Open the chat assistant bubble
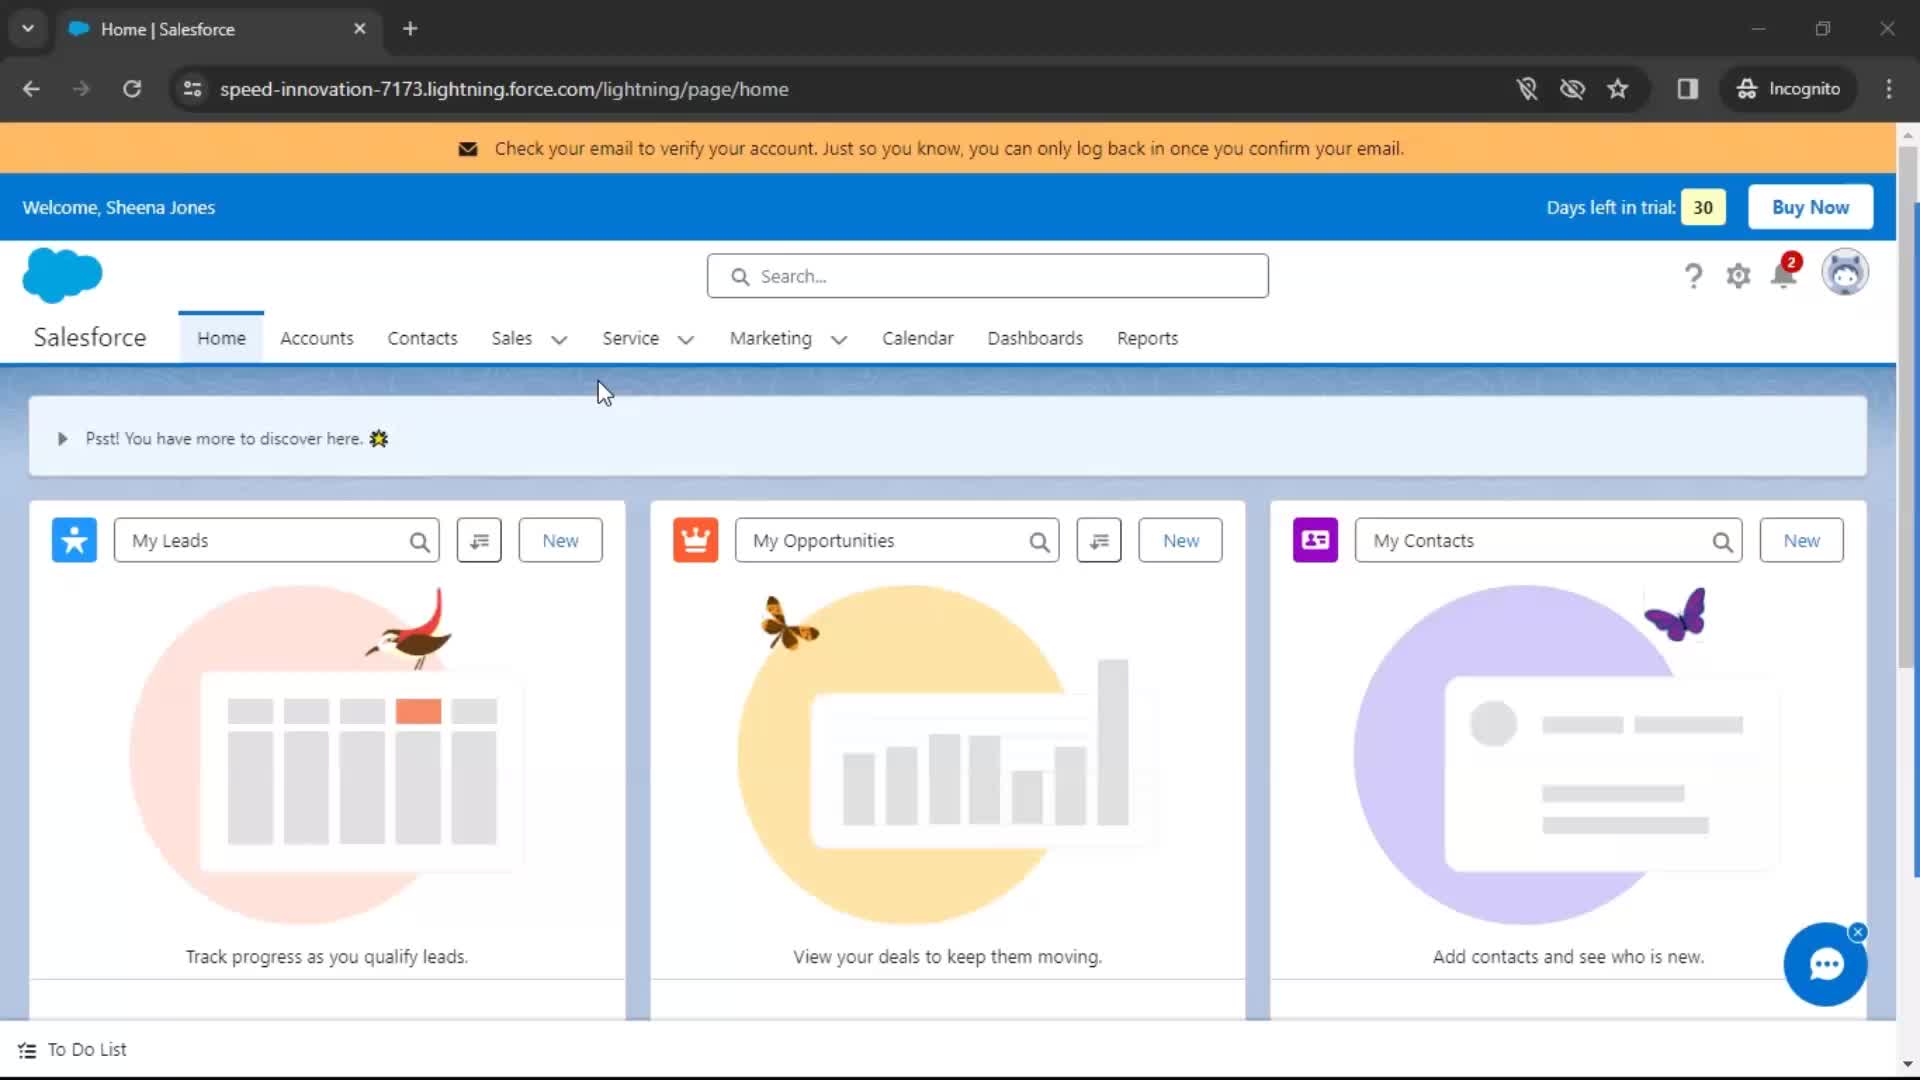 (x=1825, y=964)
